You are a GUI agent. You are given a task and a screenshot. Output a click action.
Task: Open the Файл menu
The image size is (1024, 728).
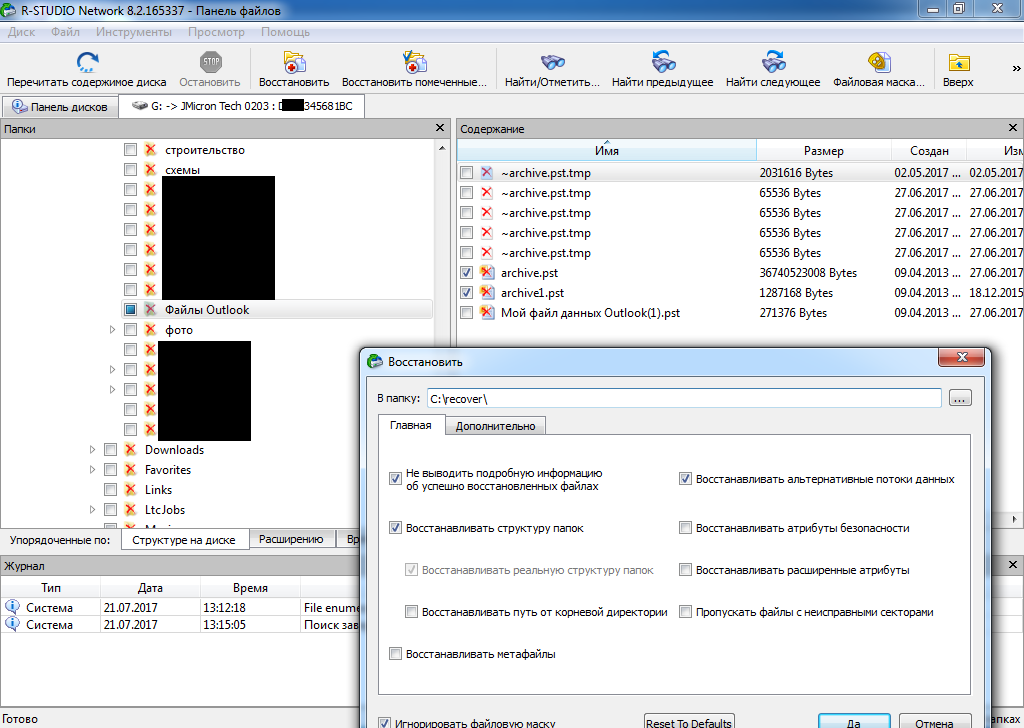coord(65,32)
